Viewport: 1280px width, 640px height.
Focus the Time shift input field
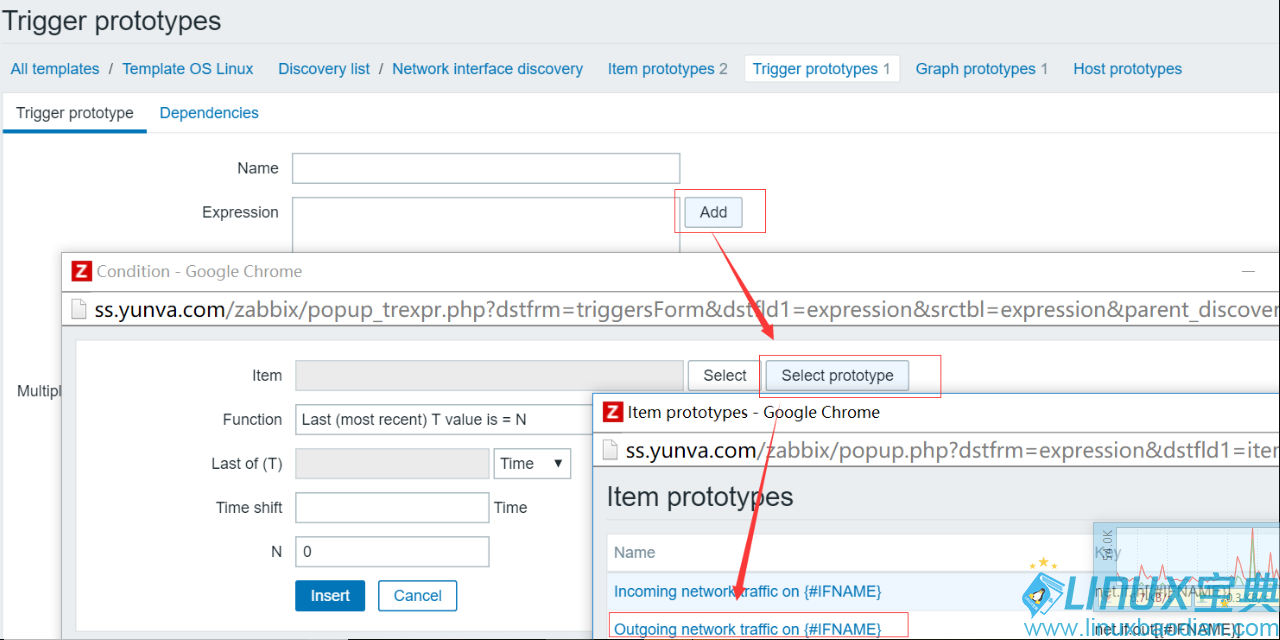(x=392, y=508)
